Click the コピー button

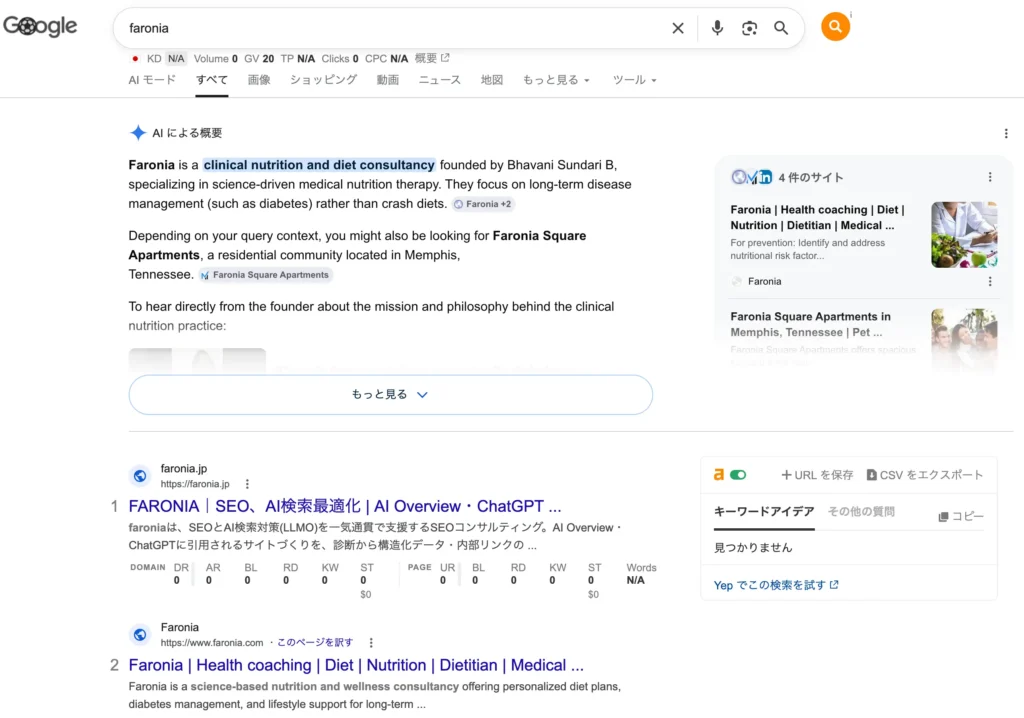[x=961, y=516]
